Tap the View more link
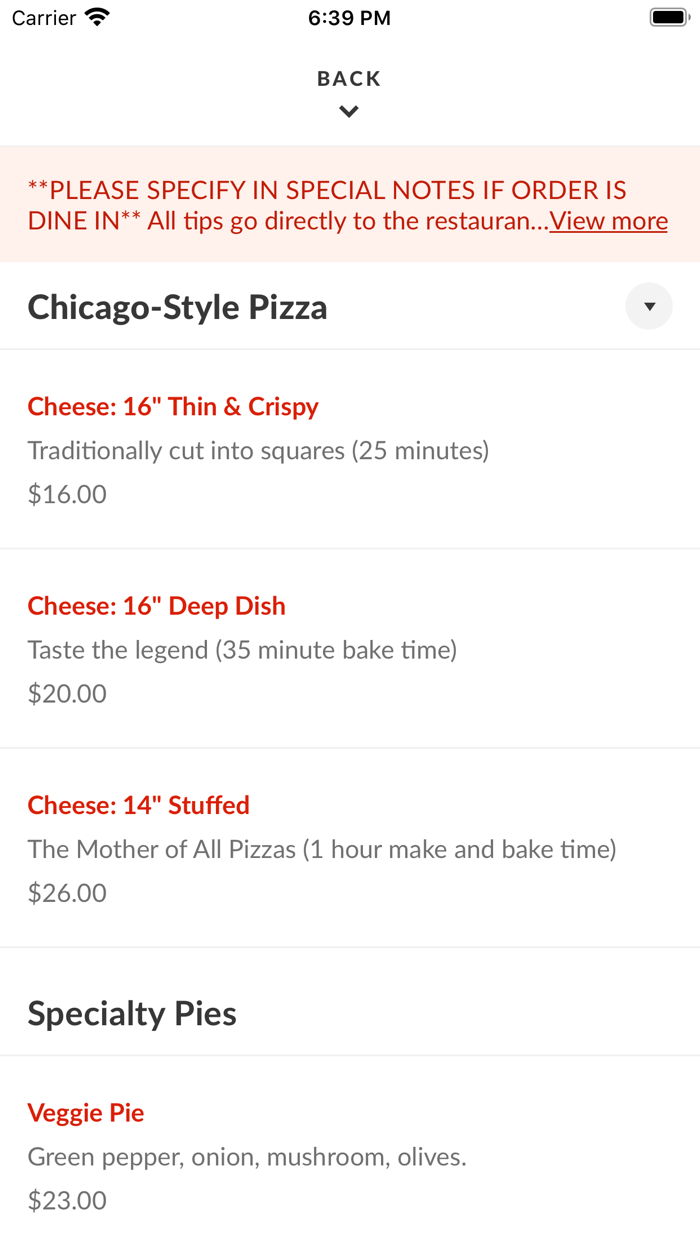Viewport: 700px width, 1244px height. click(608, 221)
